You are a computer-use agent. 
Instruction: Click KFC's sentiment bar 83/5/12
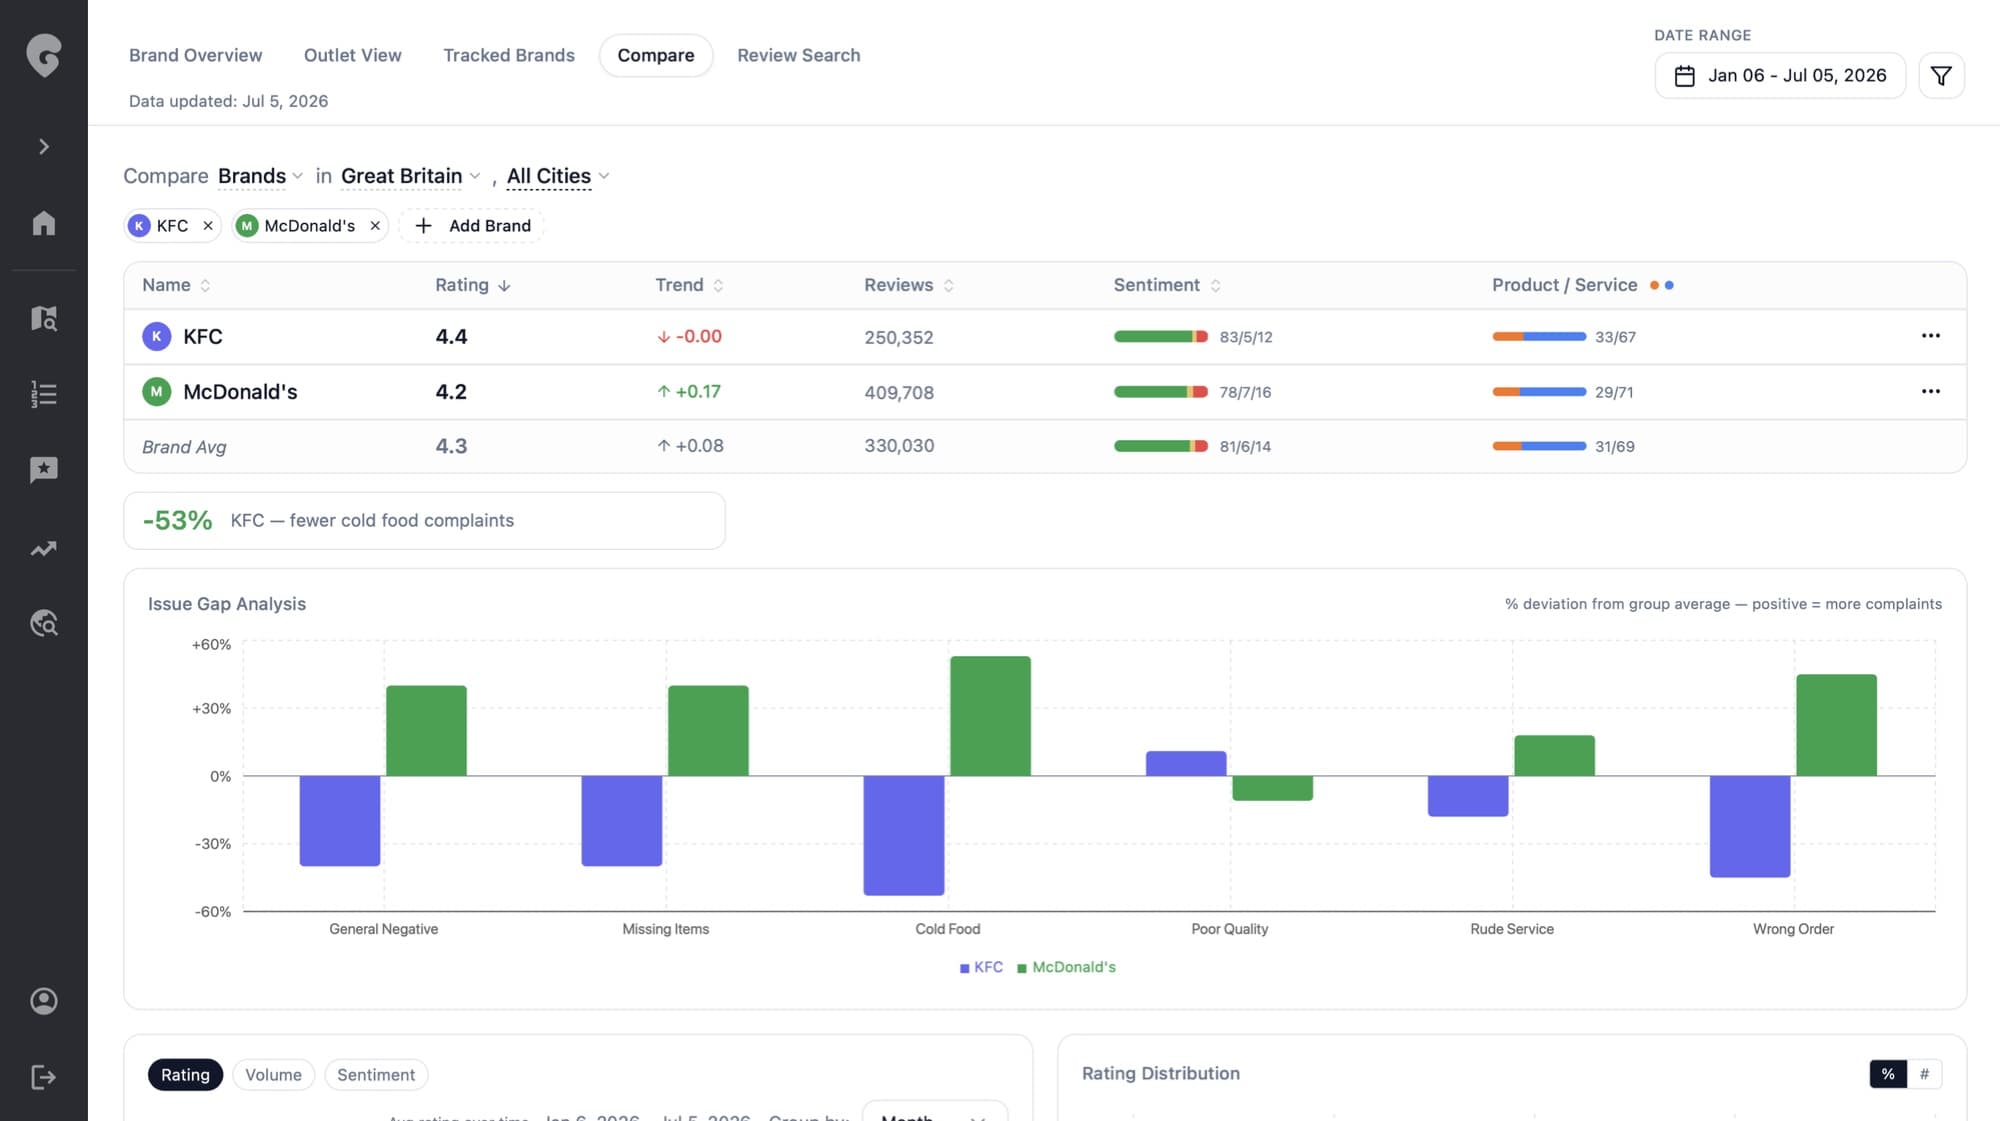pos(1160,337)
